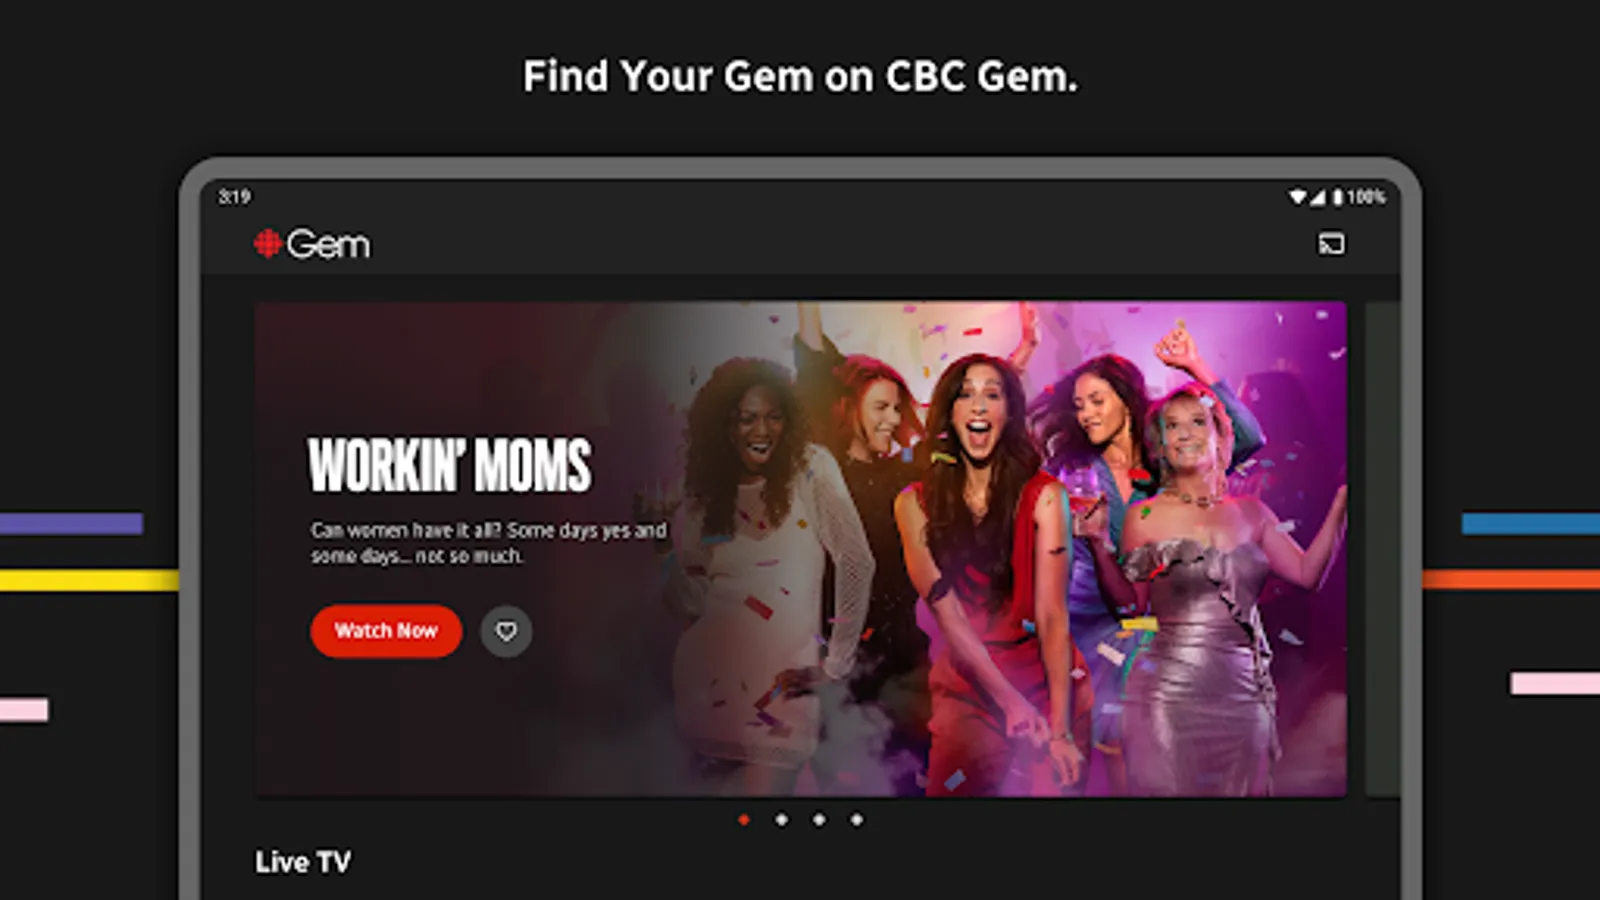Click the cellular signal icon
1600x900 pixels.
(x=1318, y=197)
